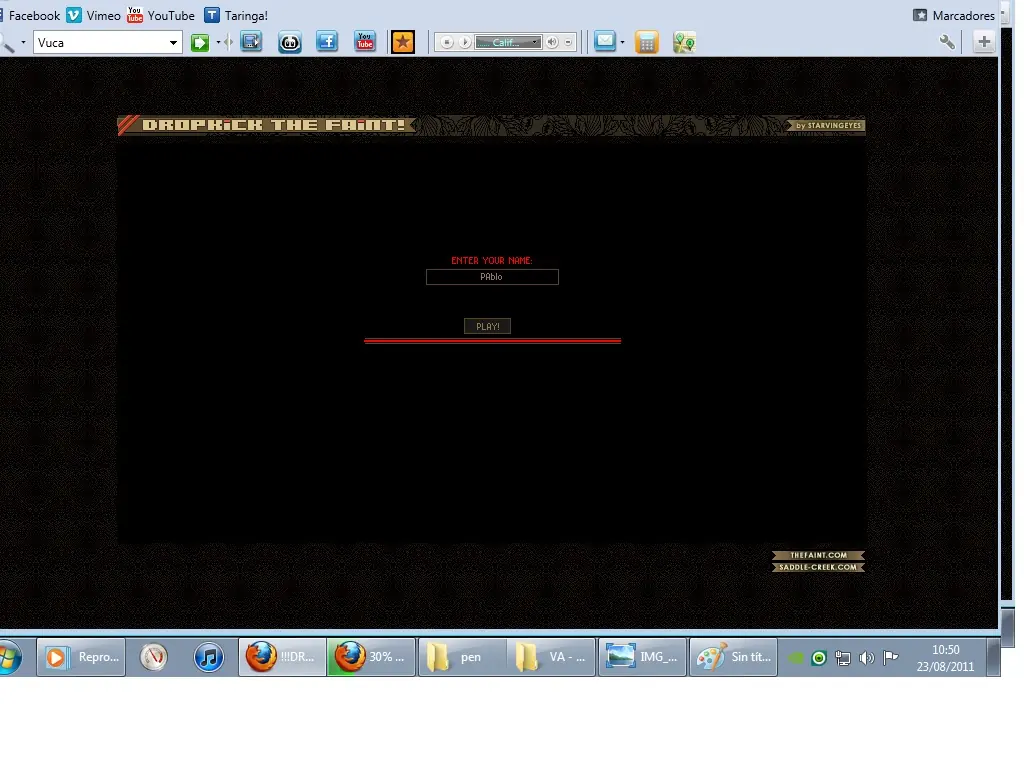Image resolution: width=1024 pixels, height=768 pixels.
Task: Play the toolbar radio player
Action: 465,42
